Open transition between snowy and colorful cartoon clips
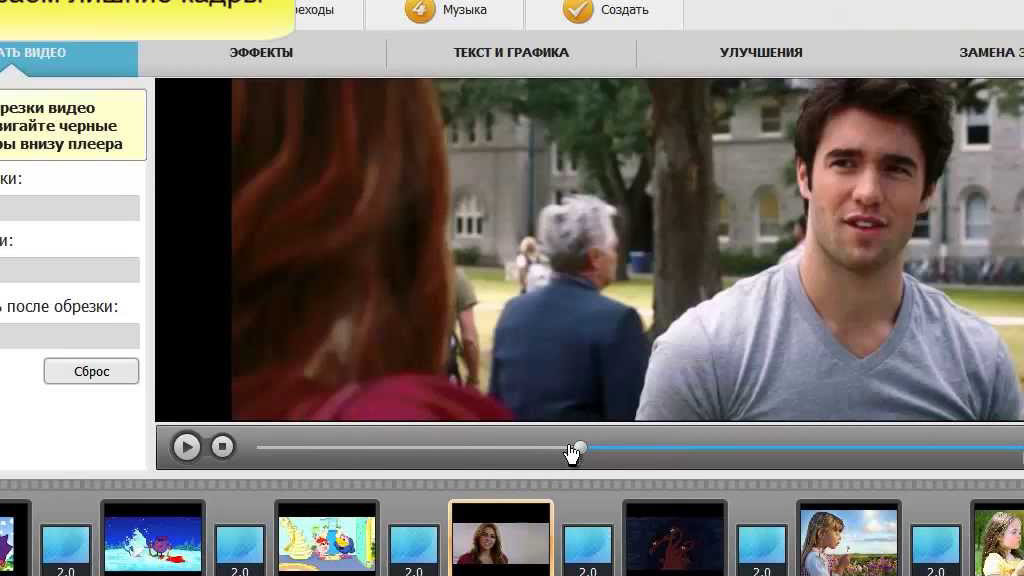This screenshot has width=1024, height=576. coord(240,551)
